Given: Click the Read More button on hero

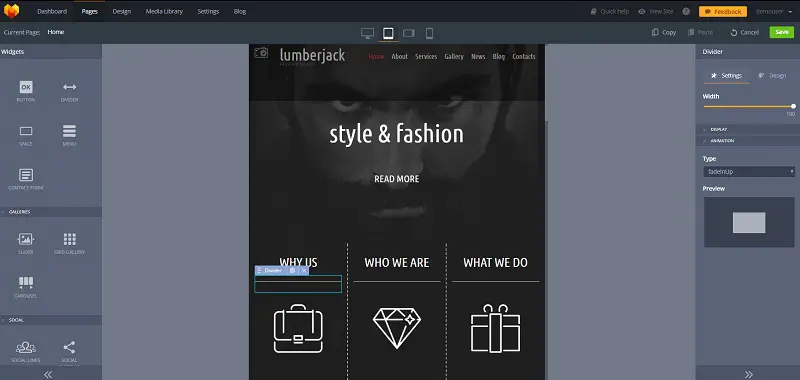Looking at the screenshot, I should point(397,179).
